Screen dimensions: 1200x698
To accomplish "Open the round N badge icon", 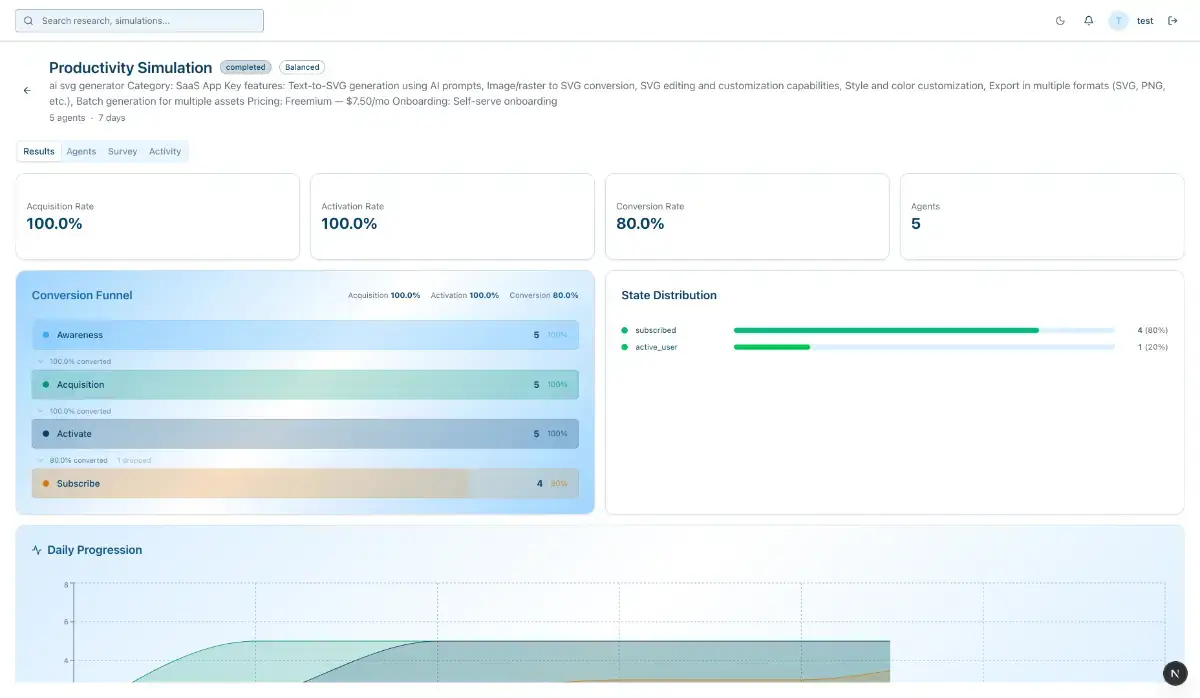I will (x=1175, y=674).
